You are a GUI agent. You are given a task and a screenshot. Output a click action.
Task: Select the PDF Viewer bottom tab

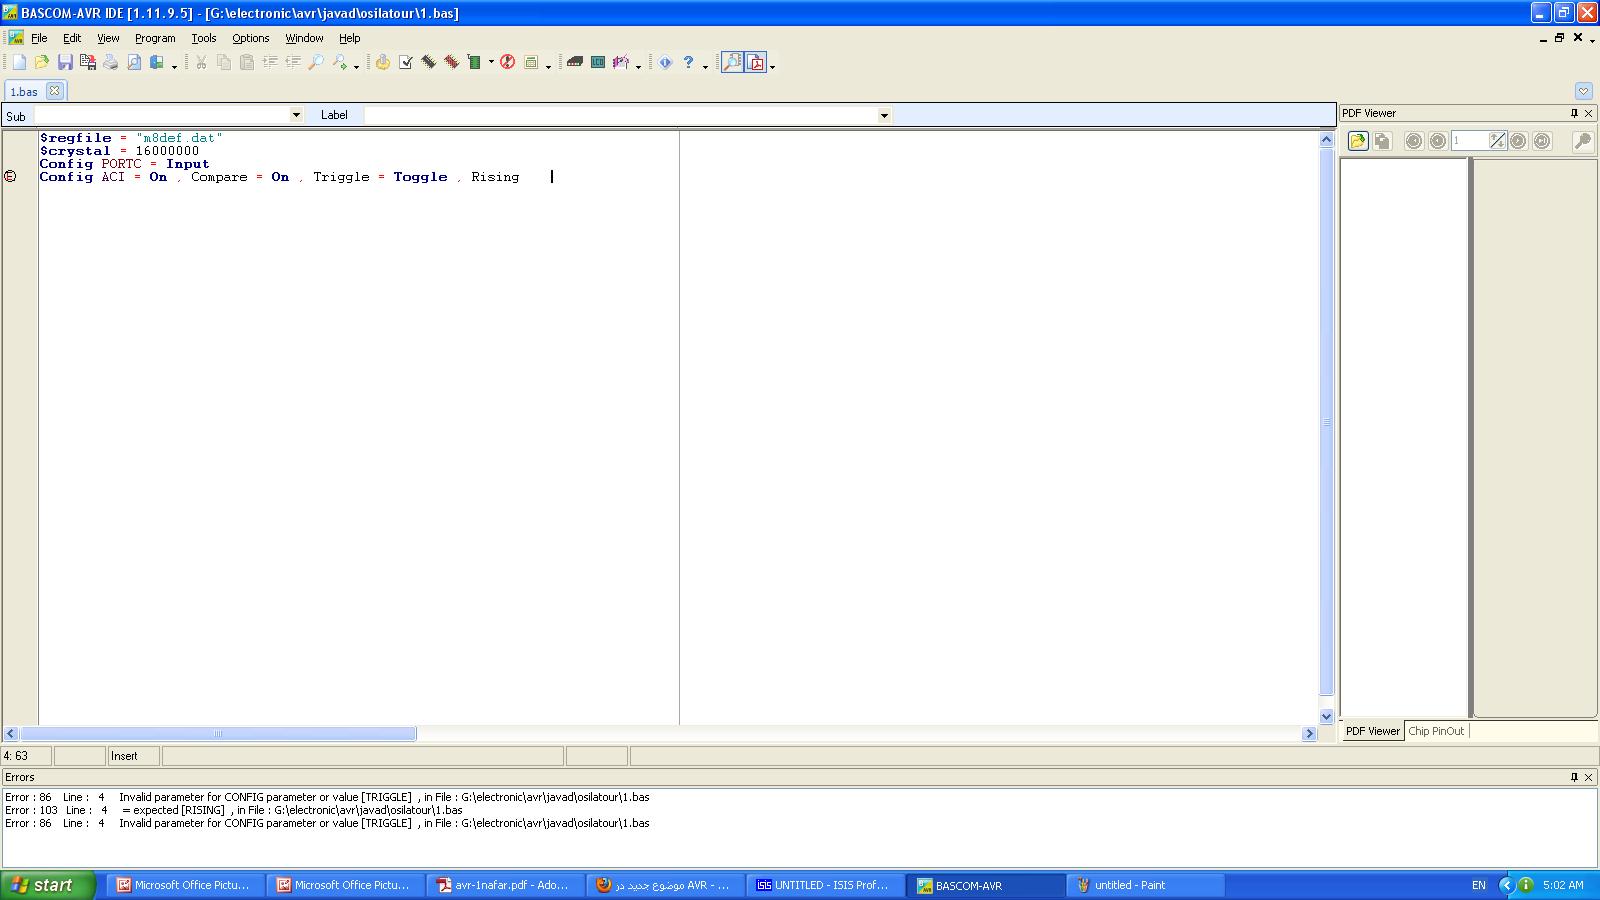[x=1372, y=731]
